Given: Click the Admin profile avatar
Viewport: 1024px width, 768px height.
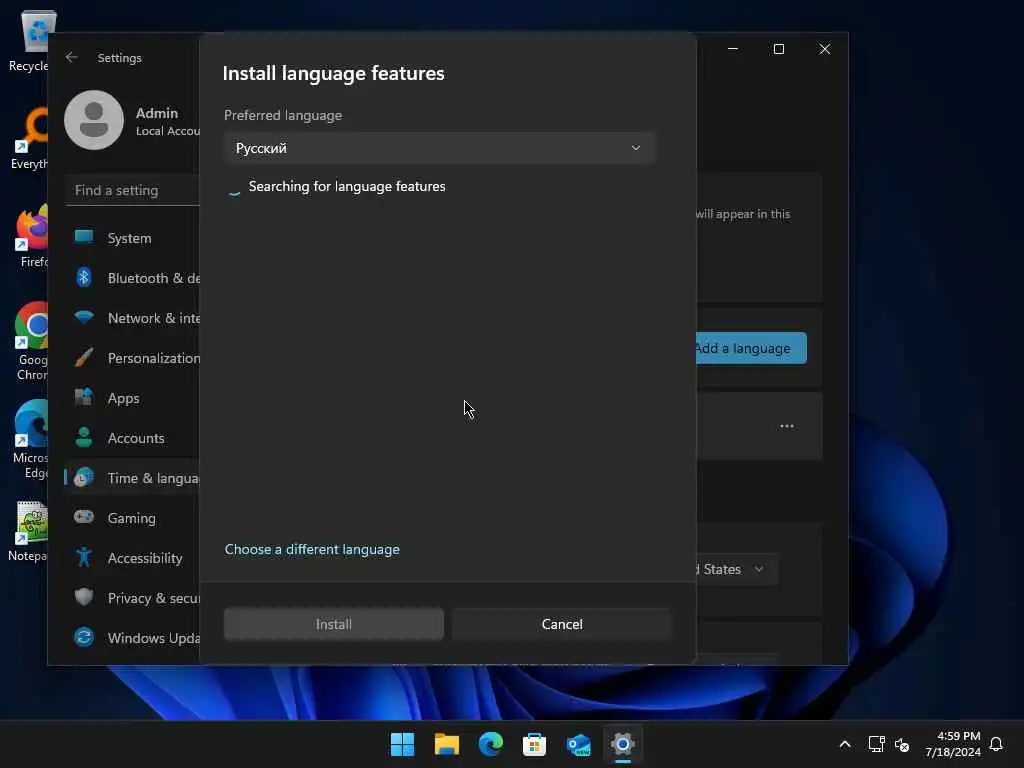Looking at the screenshot, I should click(94, 120).
